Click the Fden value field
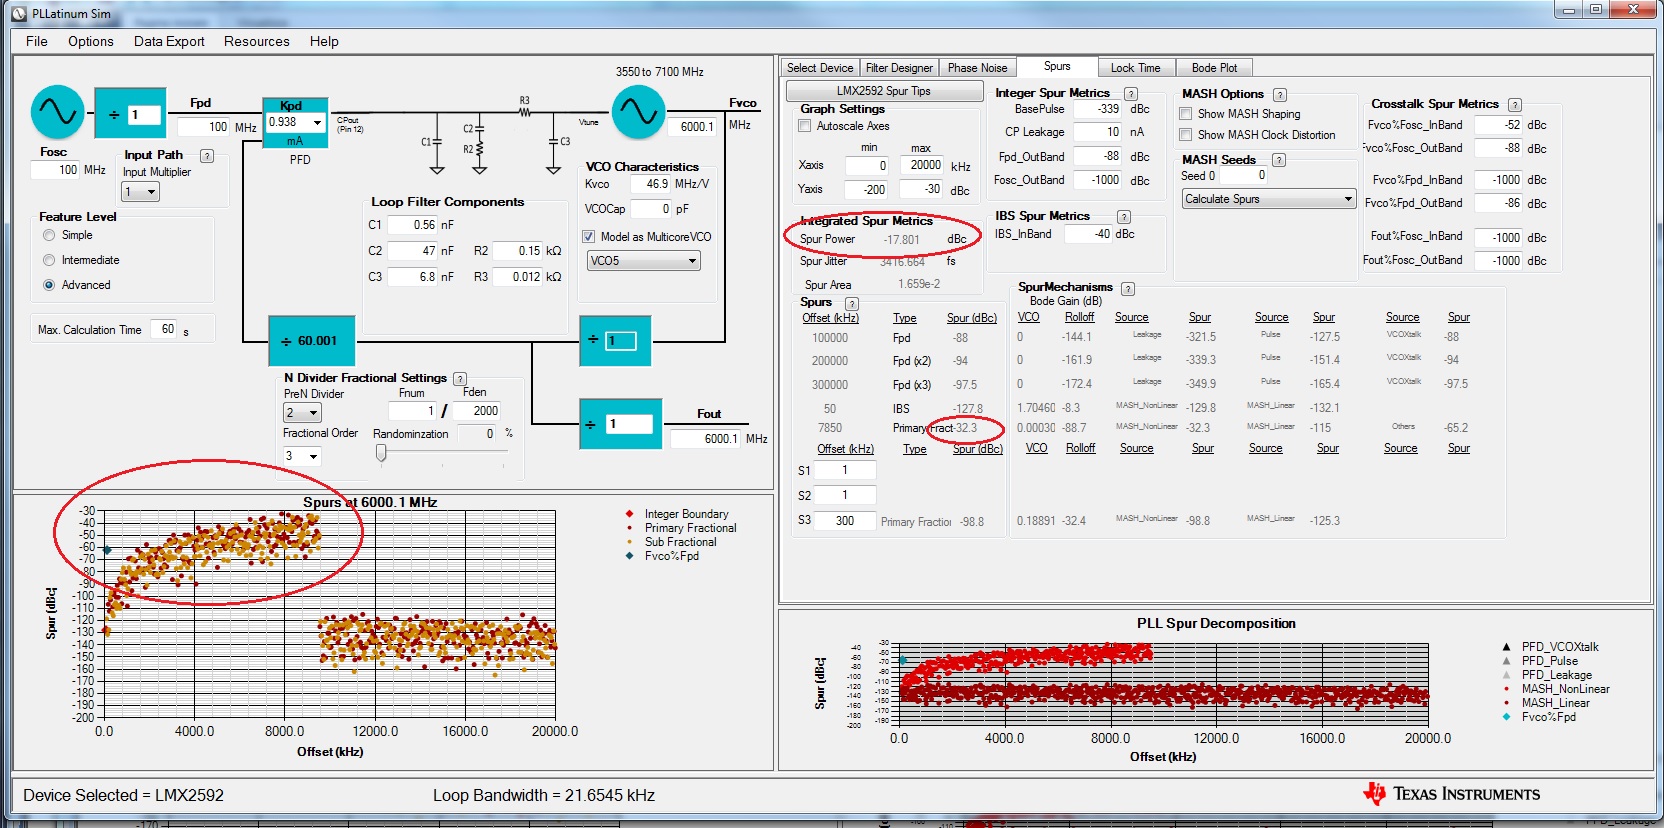1664x828 pixels. pos(476,411)
